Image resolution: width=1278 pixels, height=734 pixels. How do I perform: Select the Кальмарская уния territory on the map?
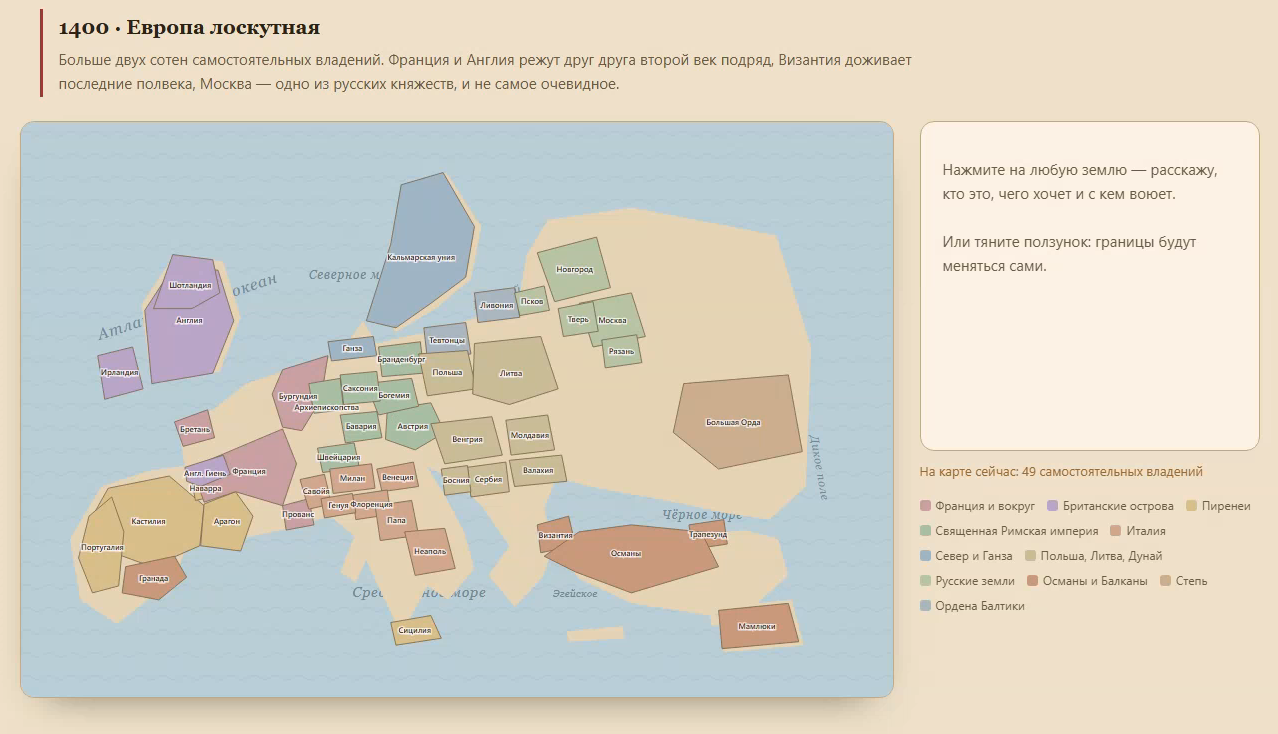(421, 250)
